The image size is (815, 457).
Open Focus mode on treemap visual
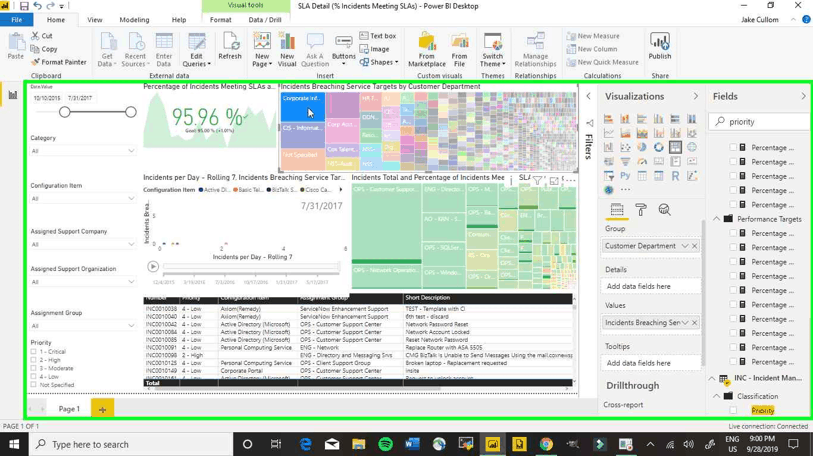554,181
